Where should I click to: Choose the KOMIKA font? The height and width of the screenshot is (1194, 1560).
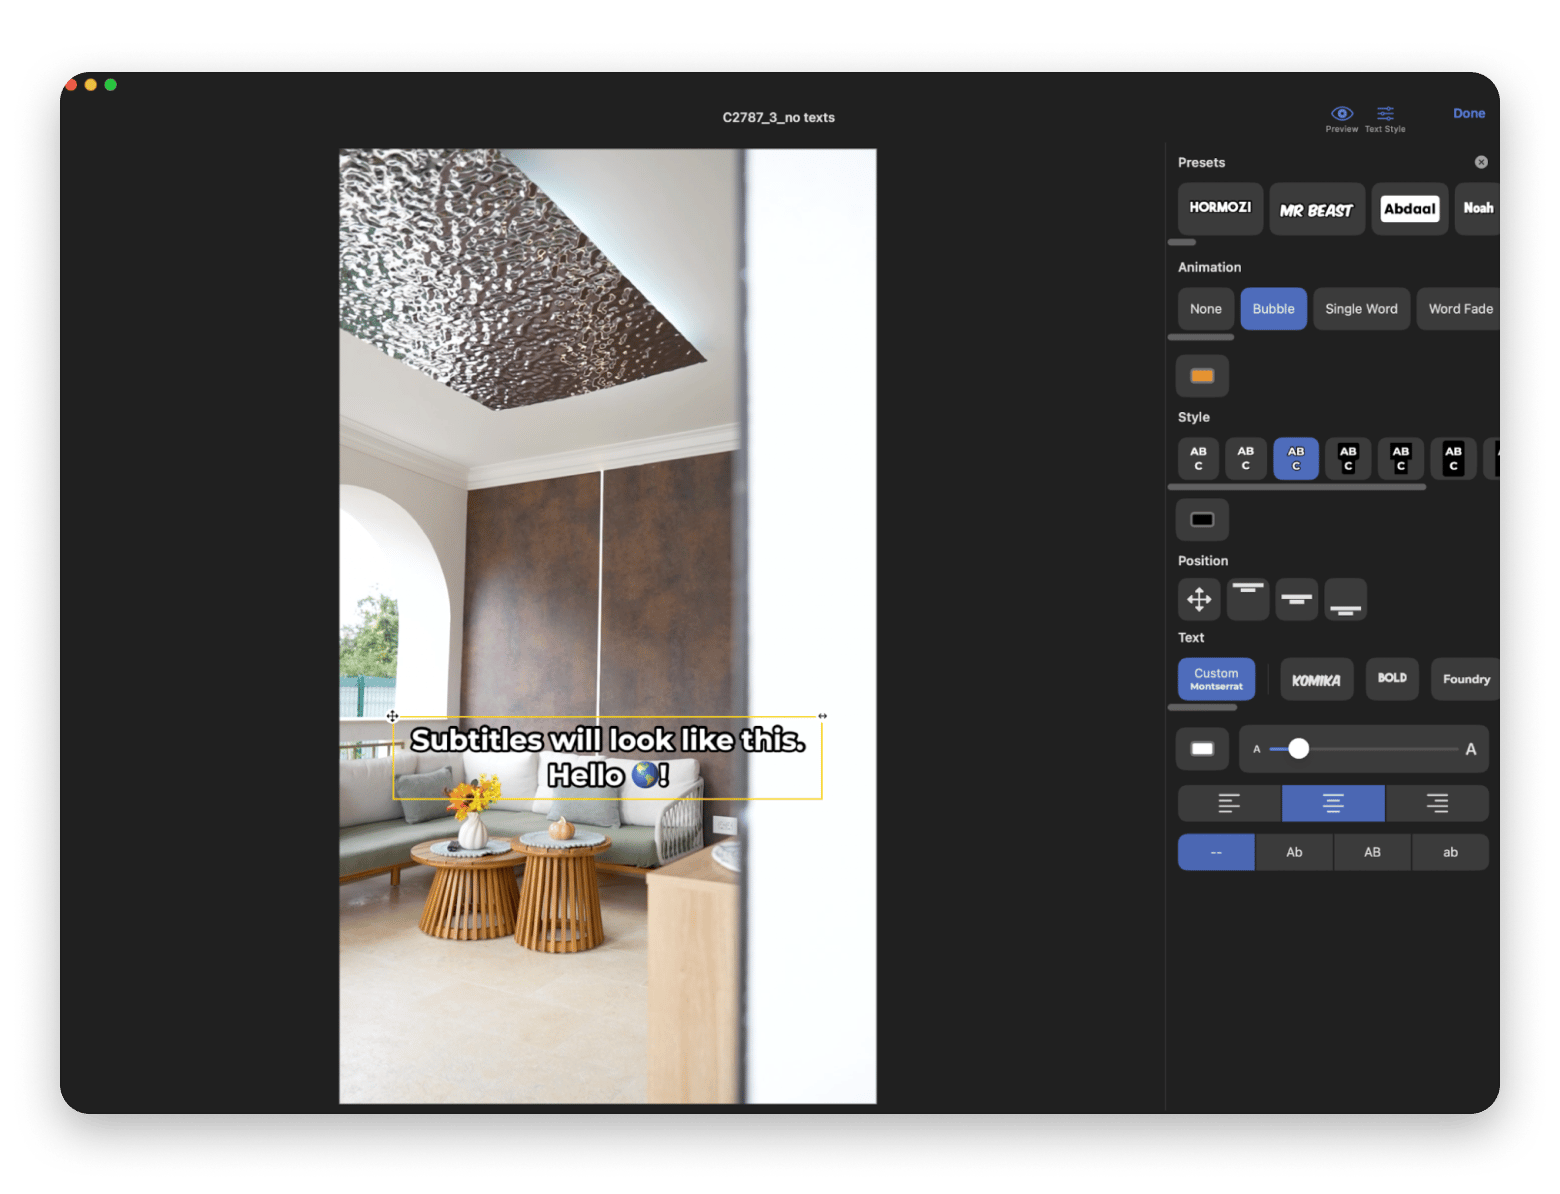point(1316,680)
